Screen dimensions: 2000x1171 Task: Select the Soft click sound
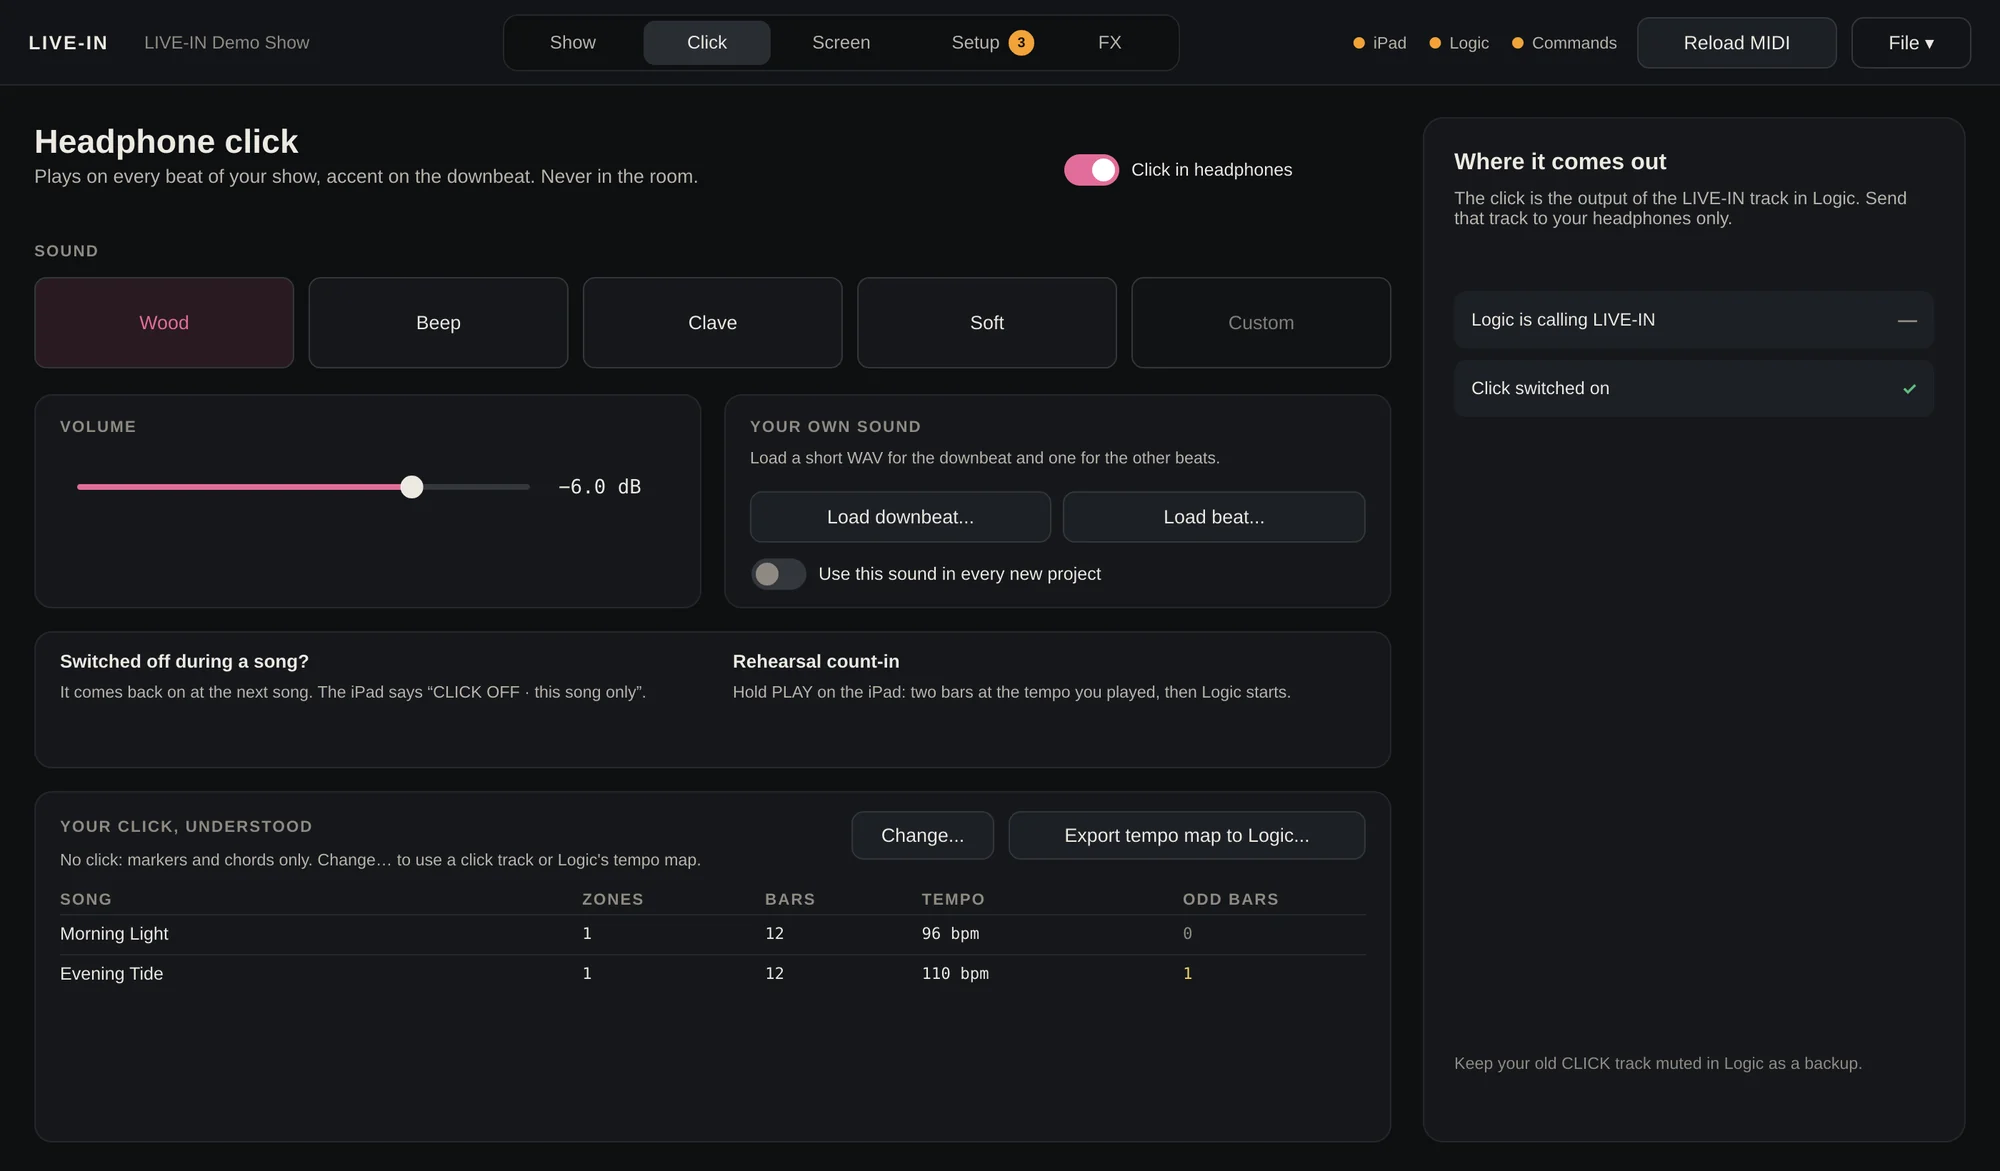tap(986, 323)
